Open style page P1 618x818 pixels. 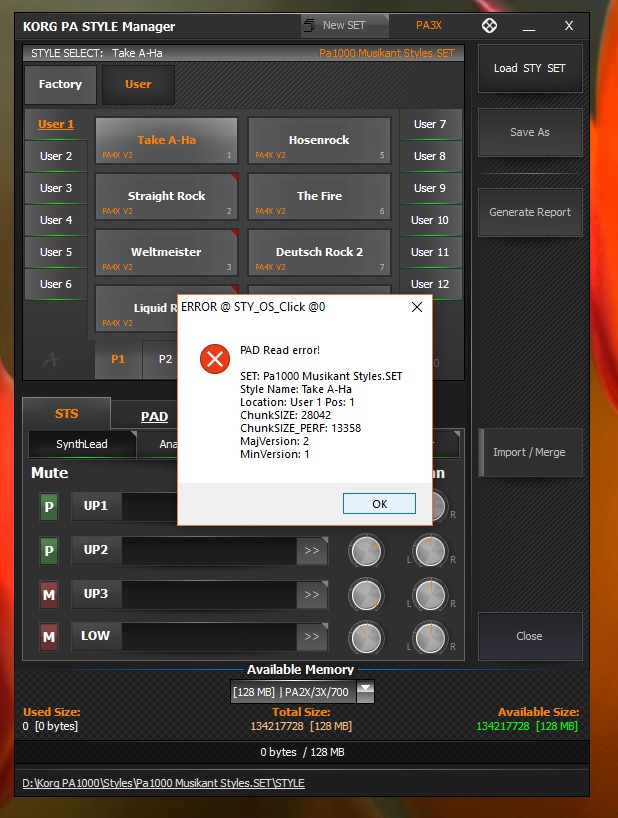pos(118,359)
